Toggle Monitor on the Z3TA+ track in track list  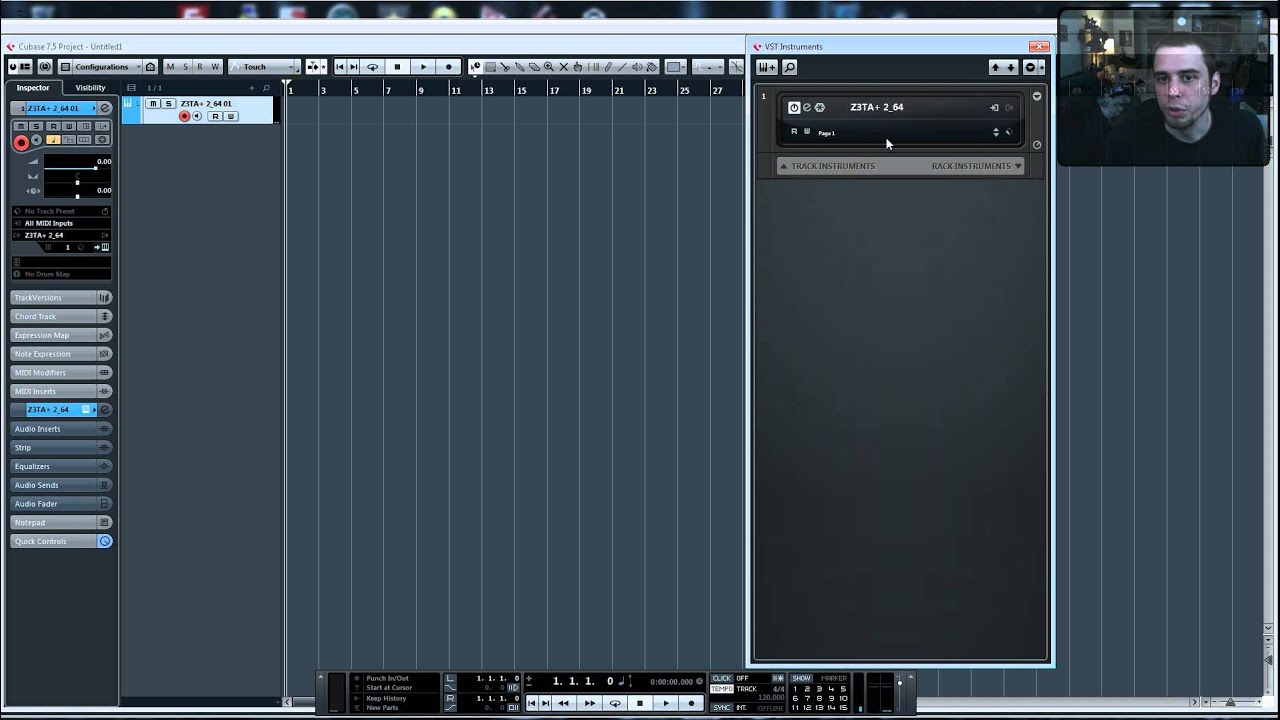(197, 116)
